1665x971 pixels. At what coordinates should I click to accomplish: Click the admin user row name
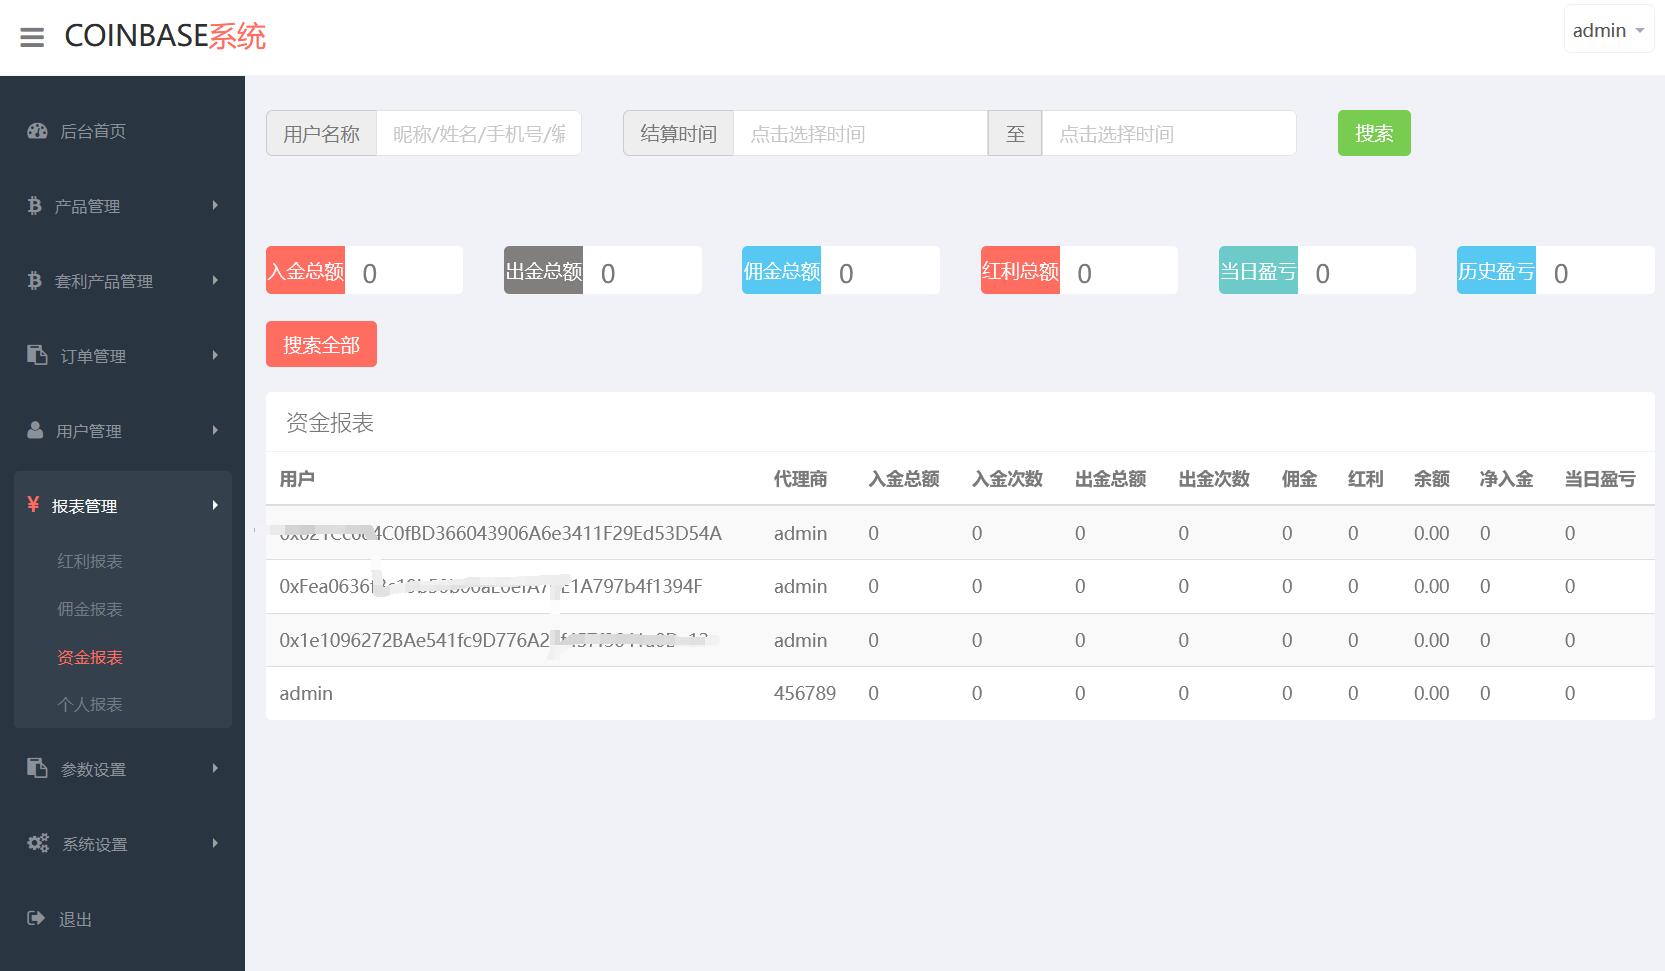(x=306, y=693)
